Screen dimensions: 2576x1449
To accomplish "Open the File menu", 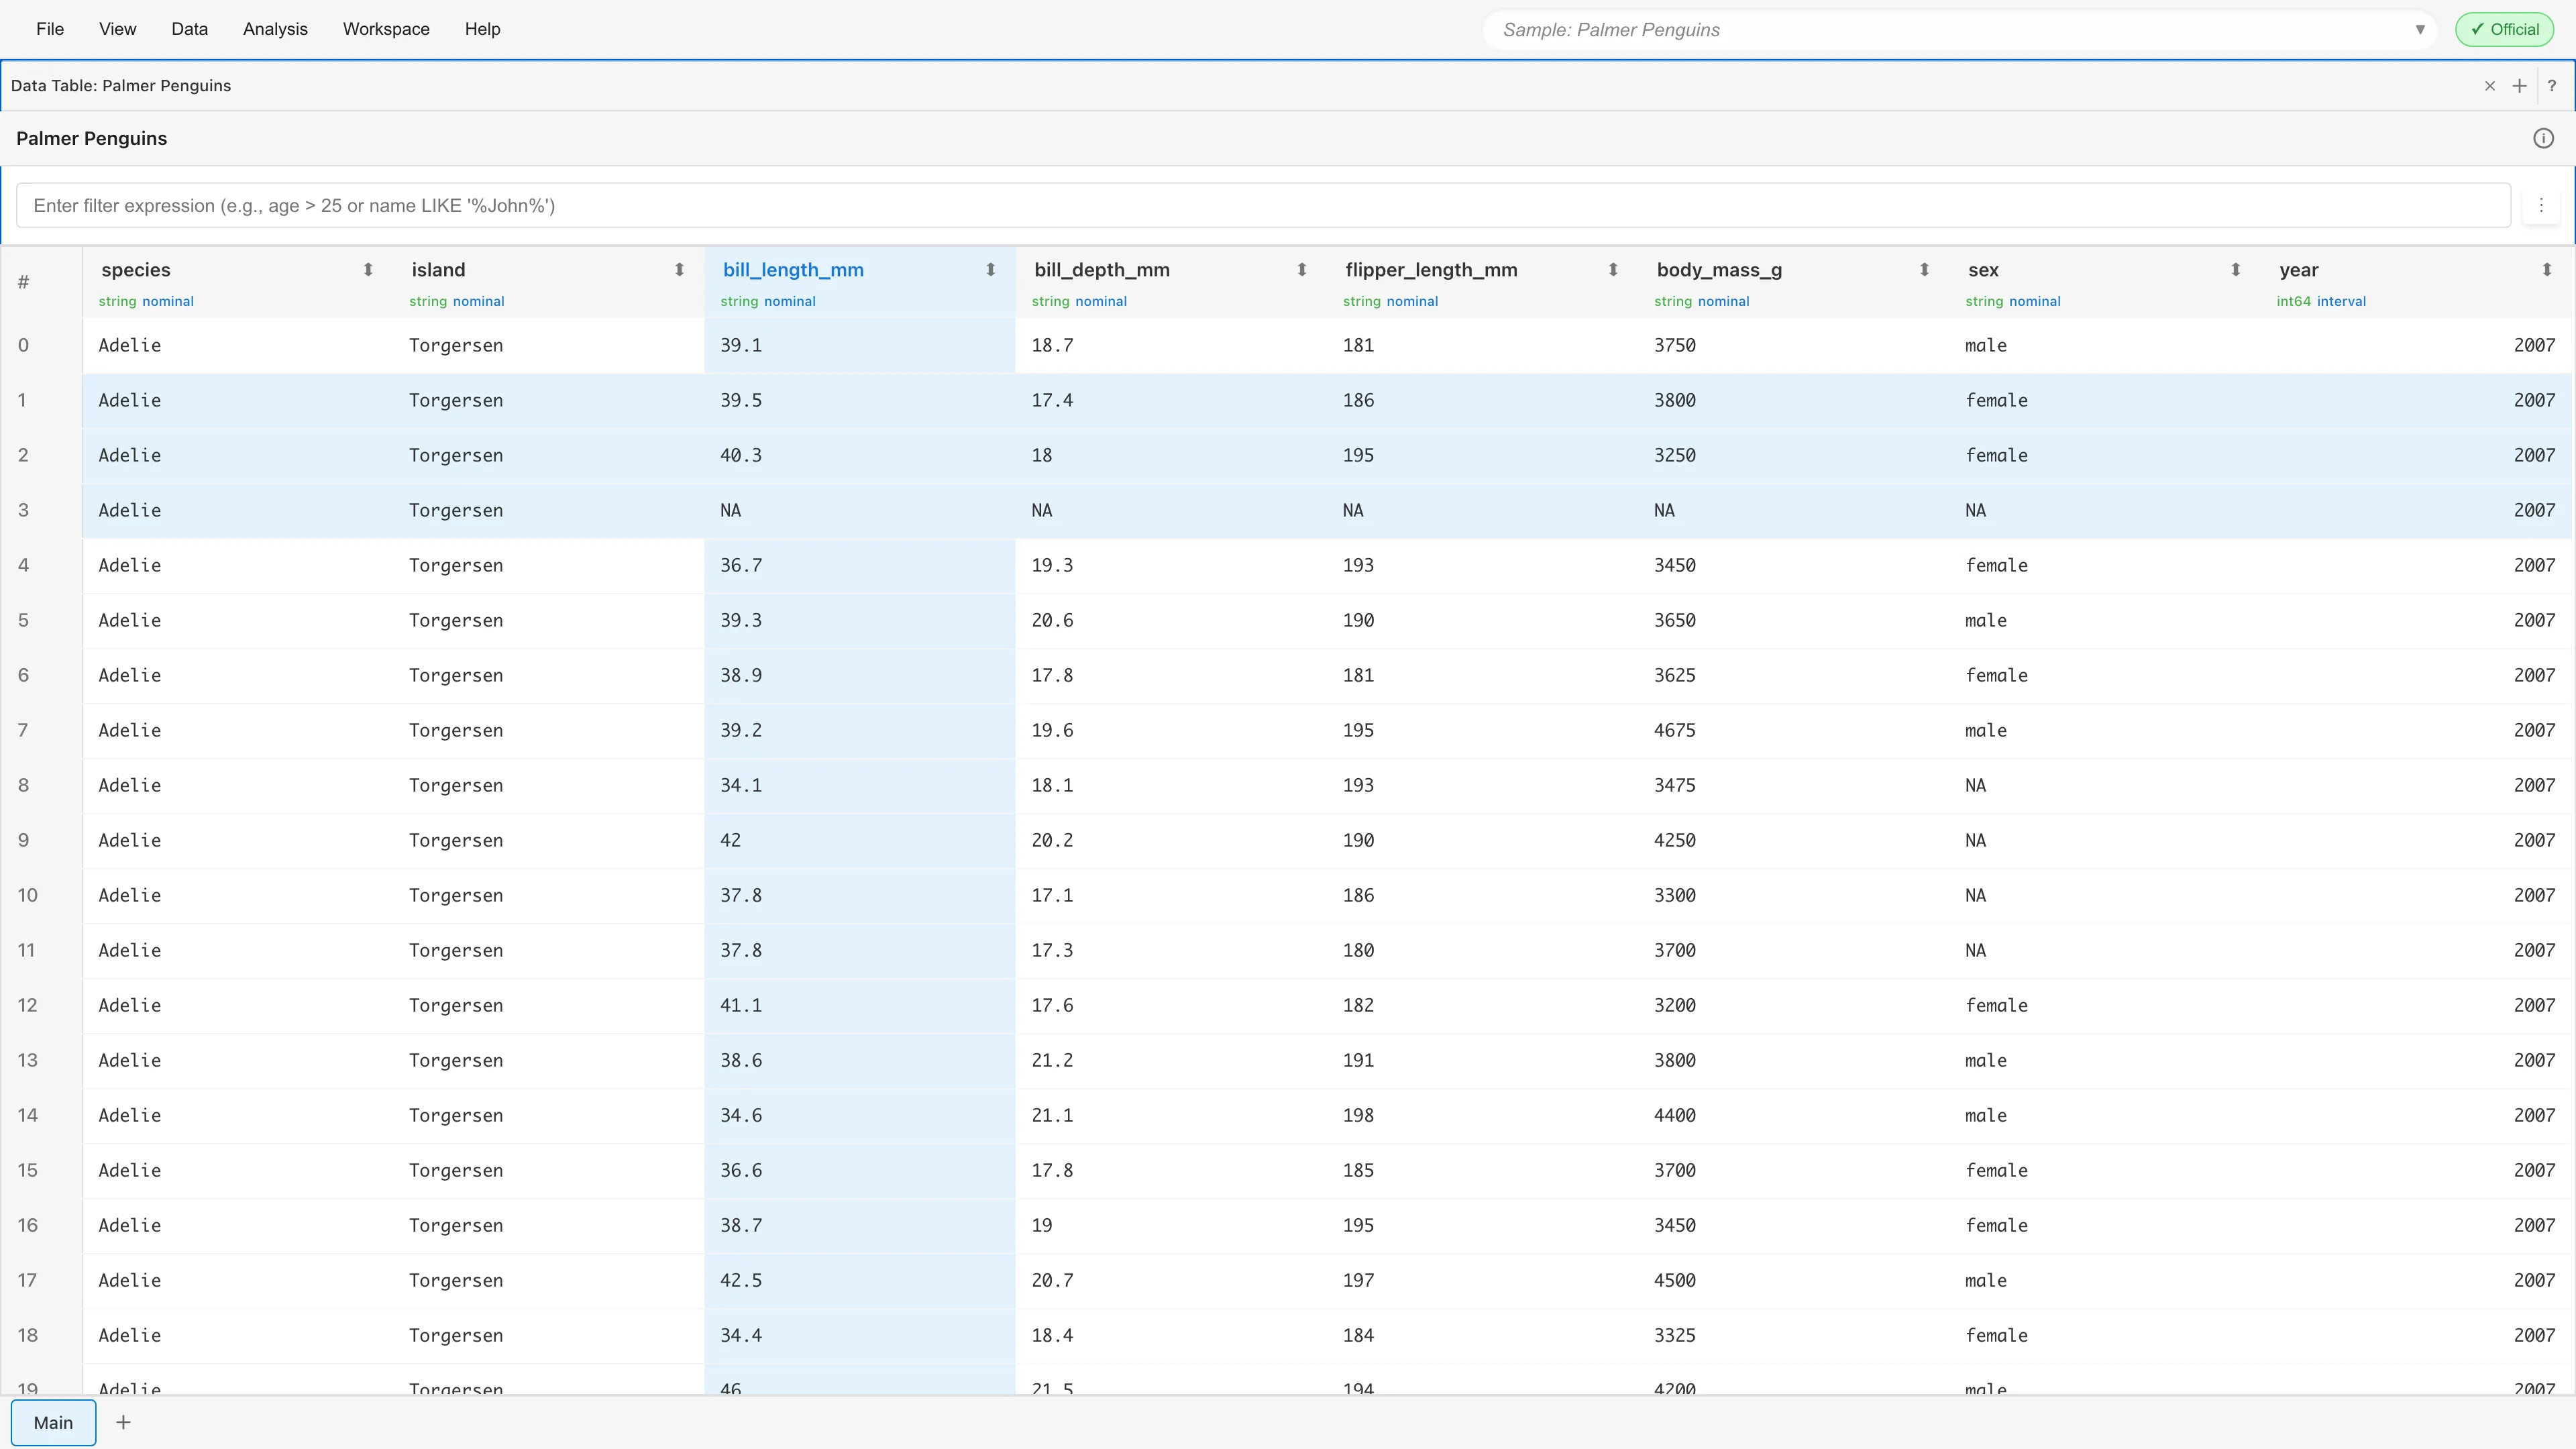I will tap(50, 29).
